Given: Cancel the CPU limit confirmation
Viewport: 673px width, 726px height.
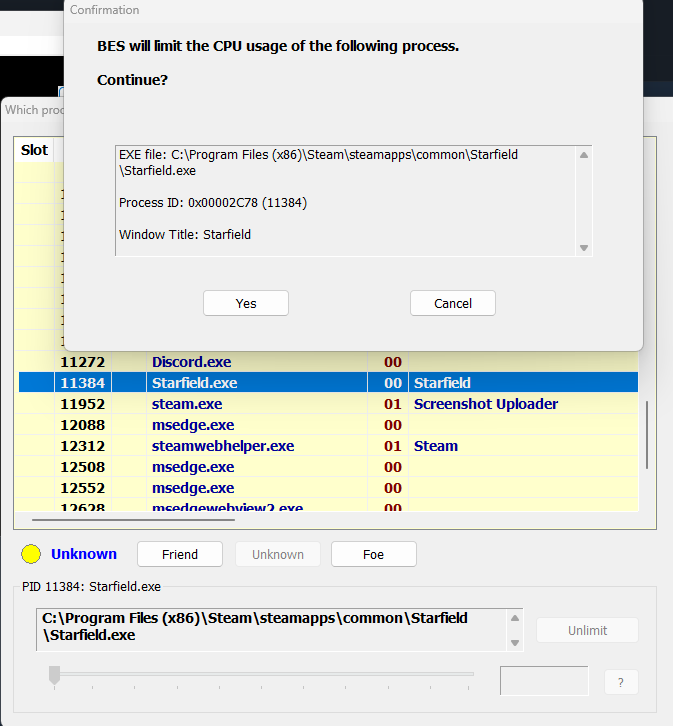Looking at the screenshot, I should tap(453, 303).
